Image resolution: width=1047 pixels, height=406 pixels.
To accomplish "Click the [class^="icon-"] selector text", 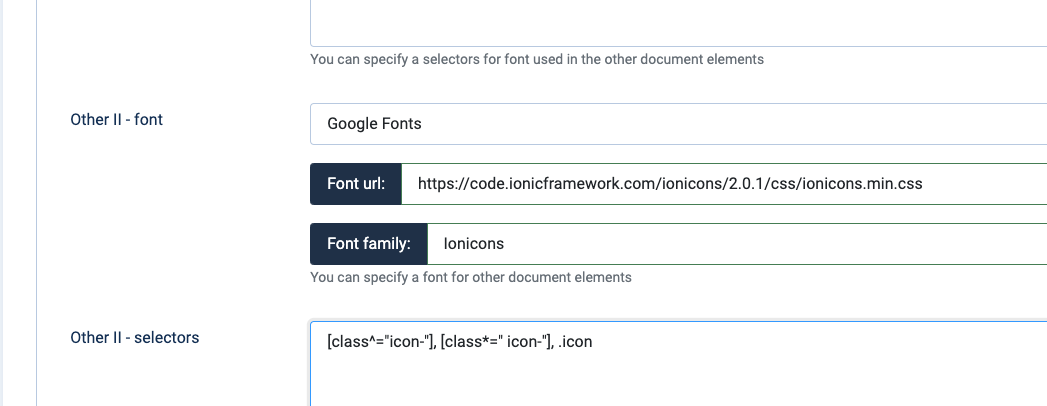I will [379, 342].
